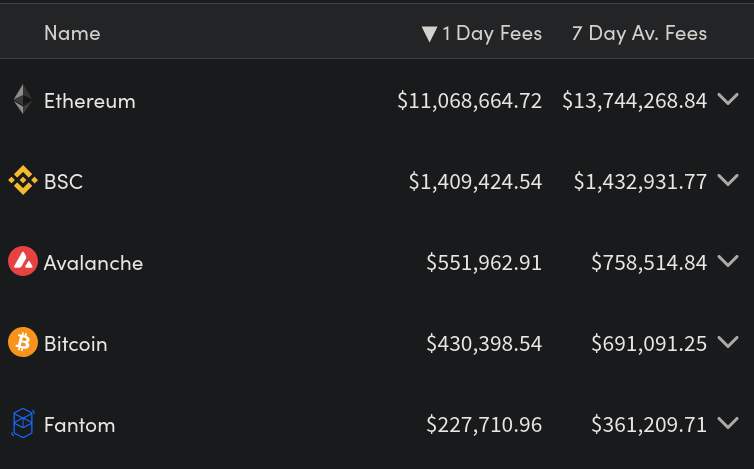Expand the Fantom row chevron

click(x=729, y=423)
